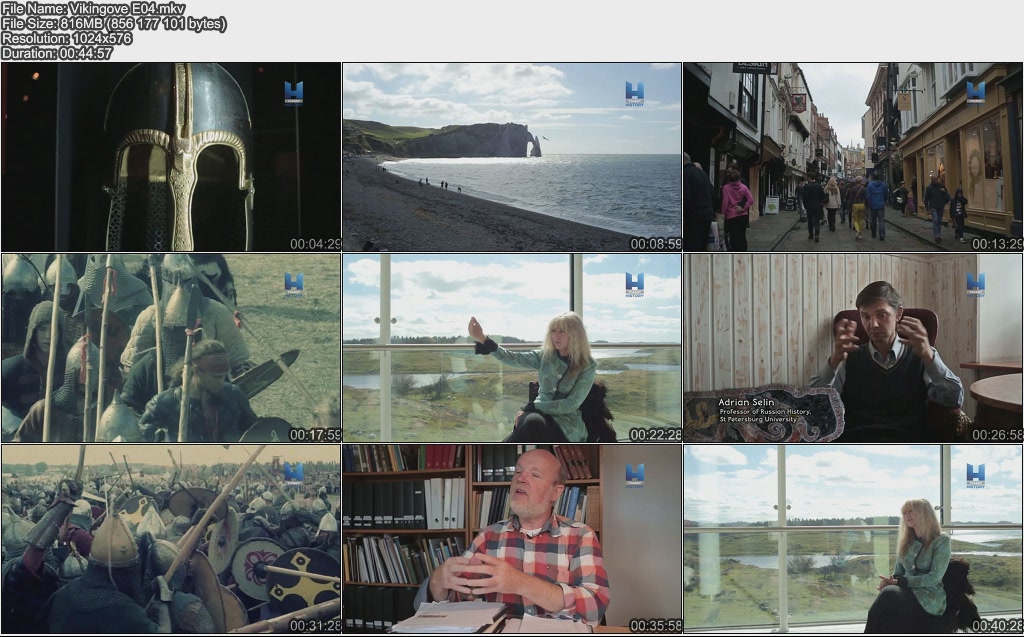Click the 00:04:29 timestamp
Screen dimensions: 1024x637
click(x=315, y=244)
